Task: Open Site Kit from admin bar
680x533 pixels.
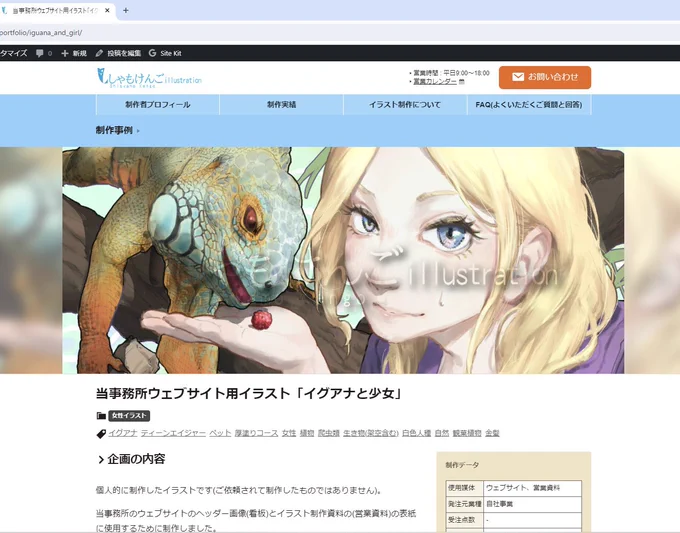Action: [x=165, y=53]
